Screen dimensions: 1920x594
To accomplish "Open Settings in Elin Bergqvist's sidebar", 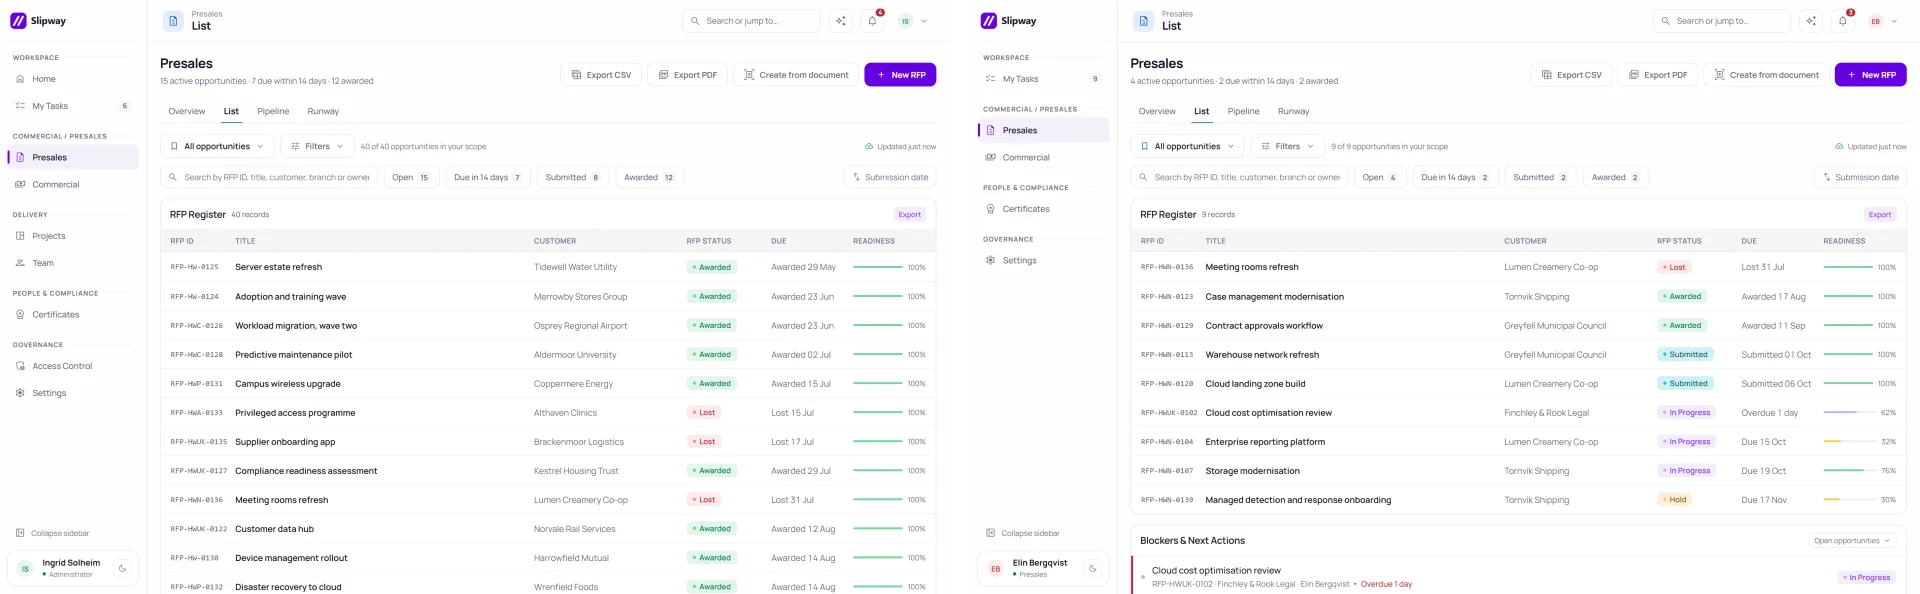I will (x=1043, y=260).
